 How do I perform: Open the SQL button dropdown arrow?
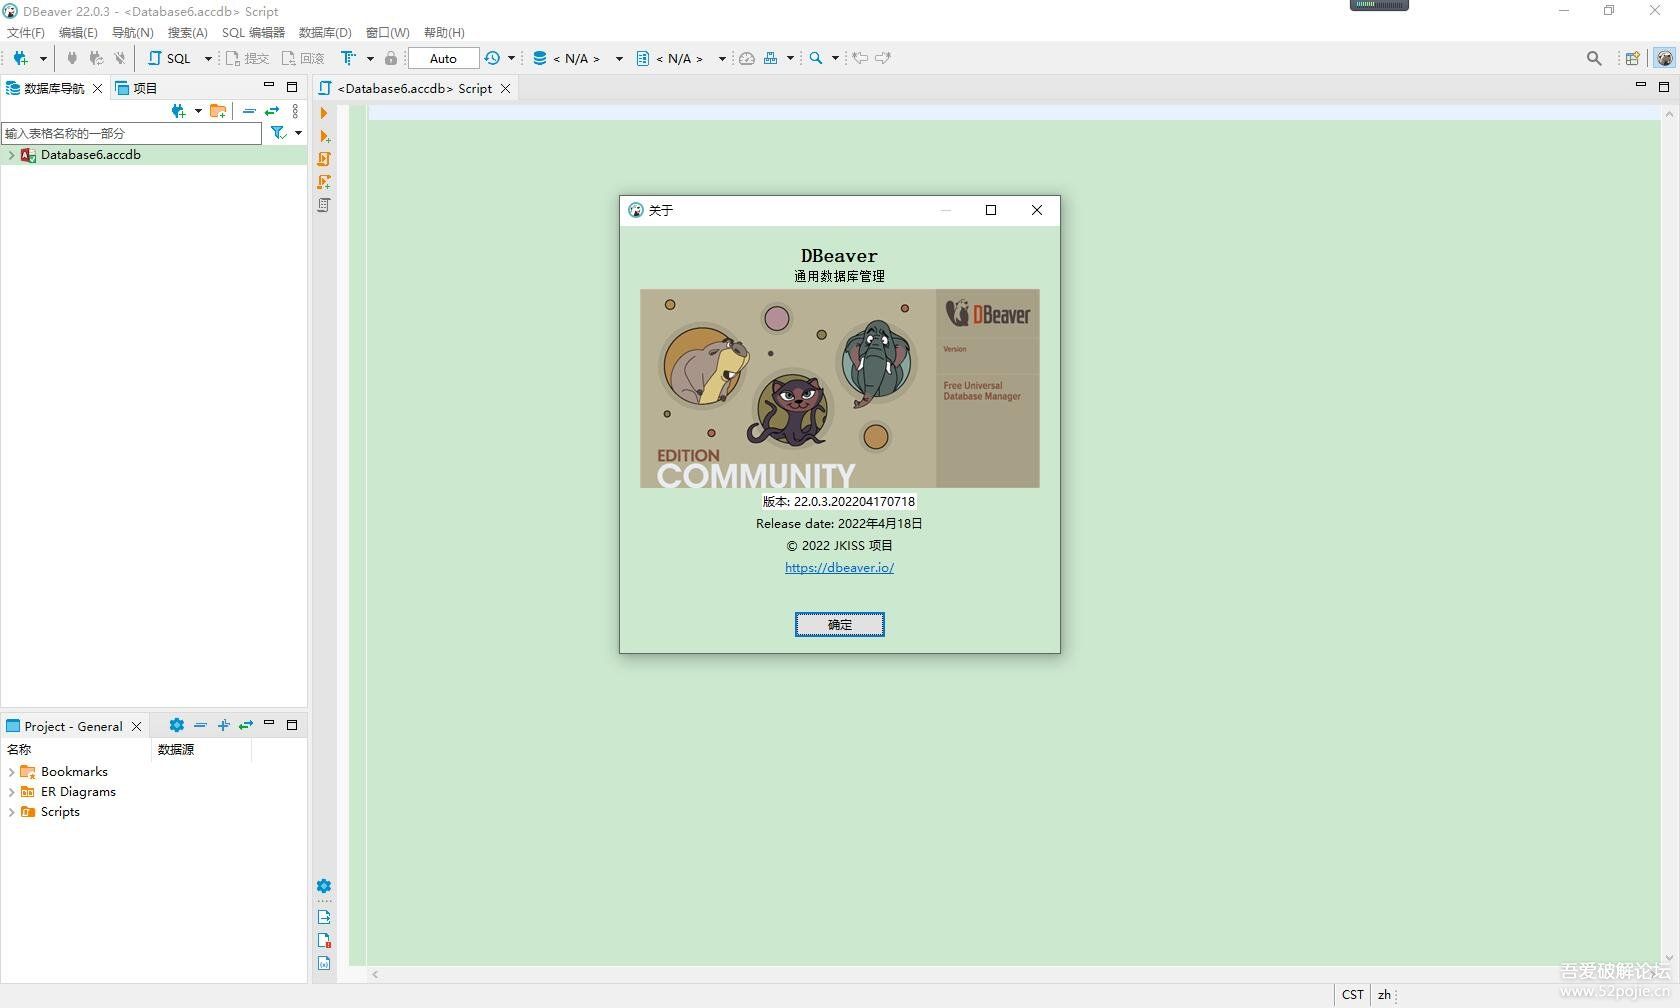(x=208, y=58)
